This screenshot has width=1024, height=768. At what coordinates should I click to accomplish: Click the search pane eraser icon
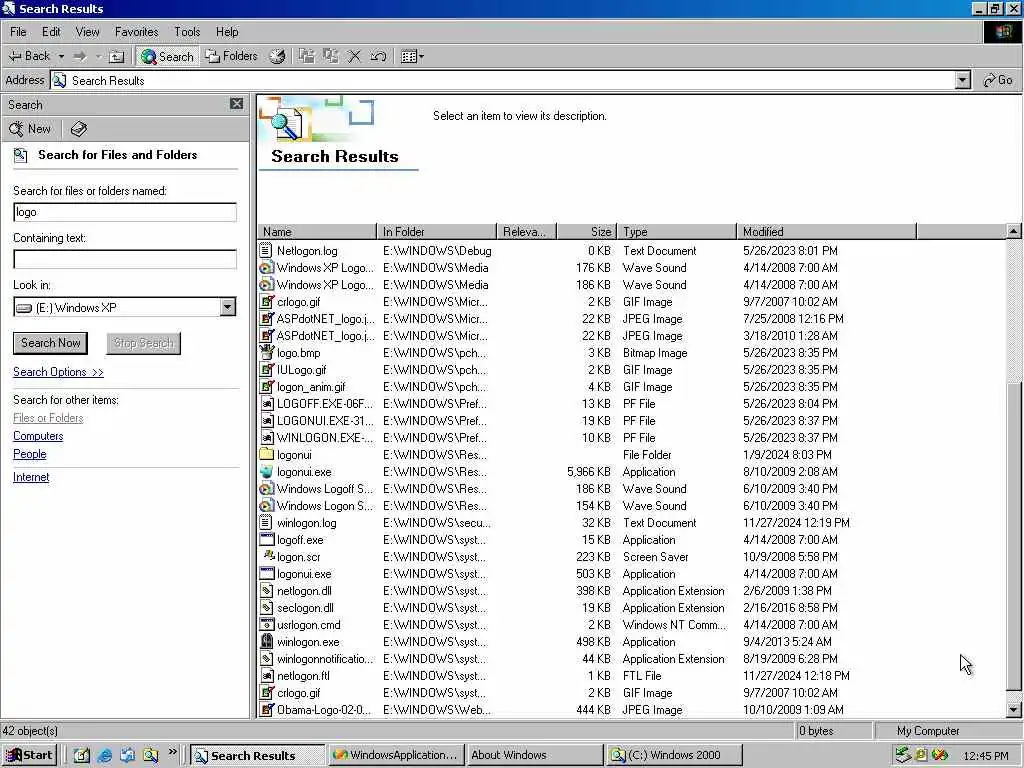(78, 129)
